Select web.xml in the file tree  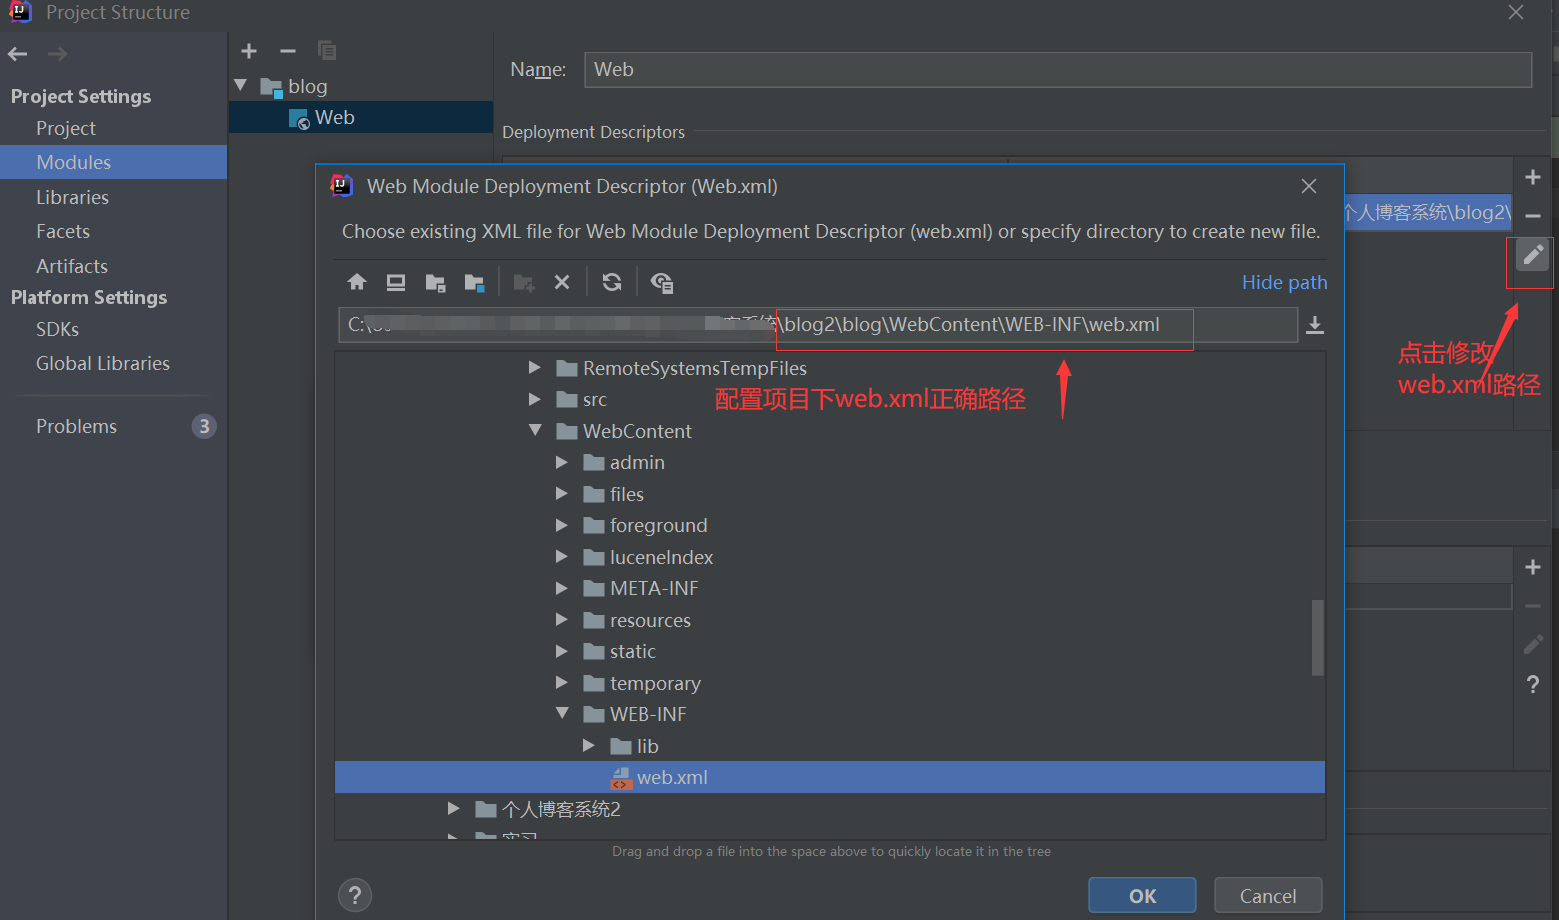[x=673, y=777]
